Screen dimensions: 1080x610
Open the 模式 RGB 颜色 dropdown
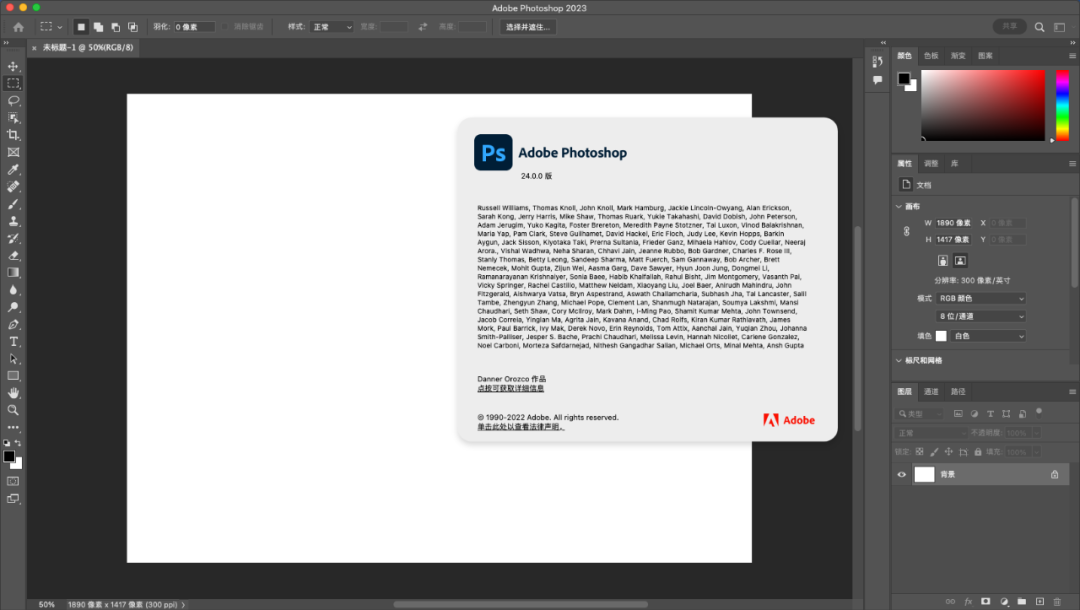tap(981, 298)
